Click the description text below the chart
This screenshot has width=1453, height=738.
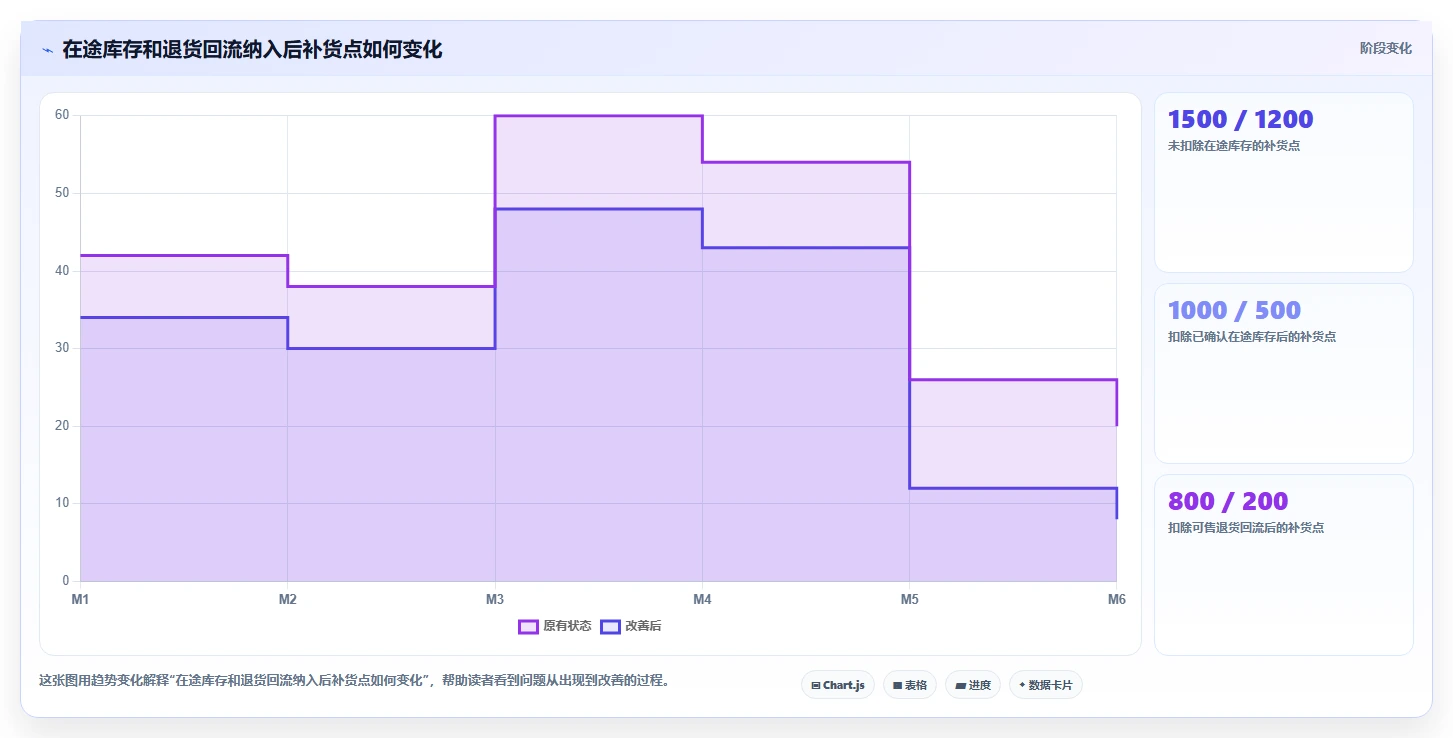354,680
